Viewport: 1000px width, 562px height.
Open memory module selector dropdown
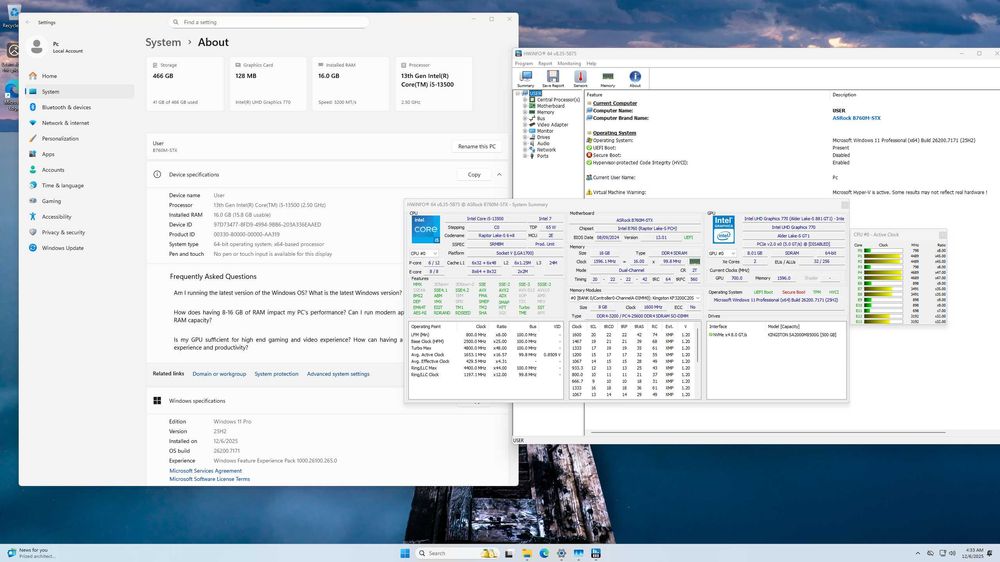coord(635,298)
